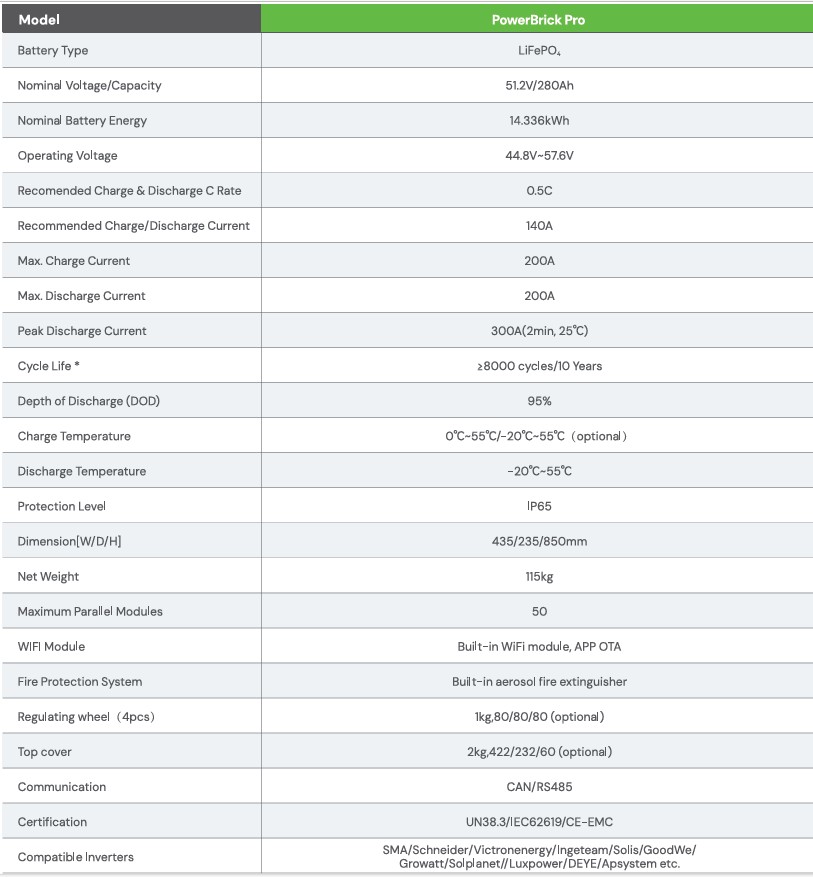Click the 51.2V/280Ah nominal voltage value

(539, 85)
